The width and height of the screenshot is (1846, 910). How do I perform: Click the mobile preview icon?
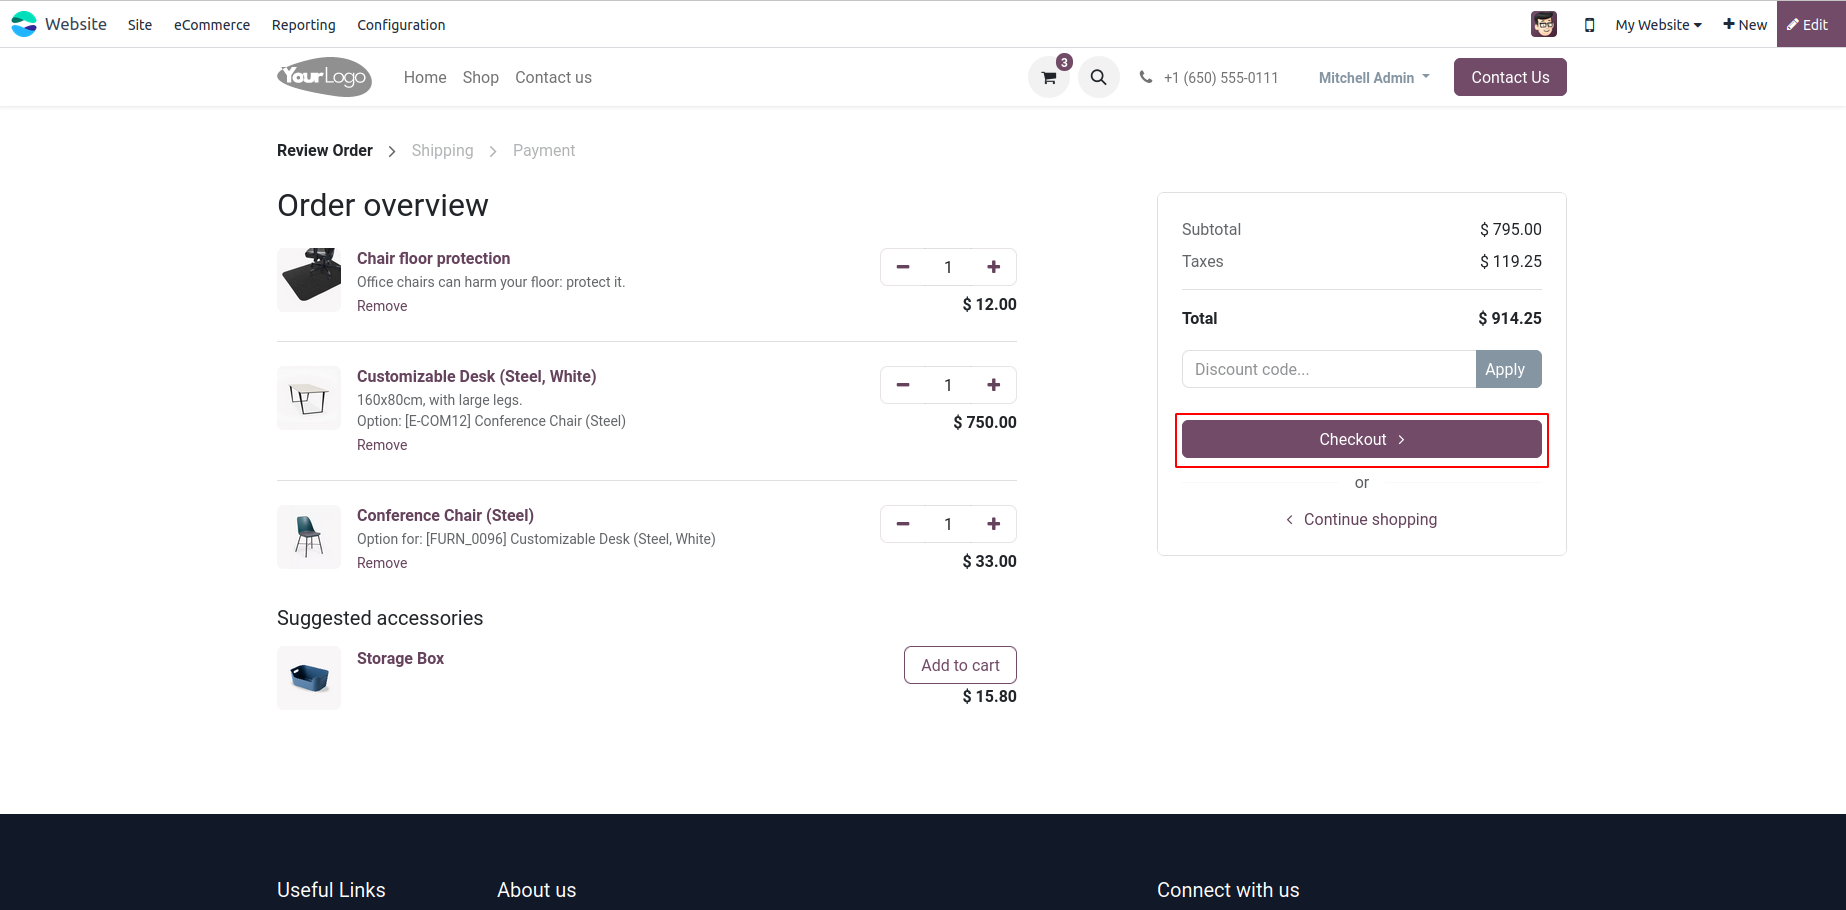pyautogui.click(x=1589, y=25)
